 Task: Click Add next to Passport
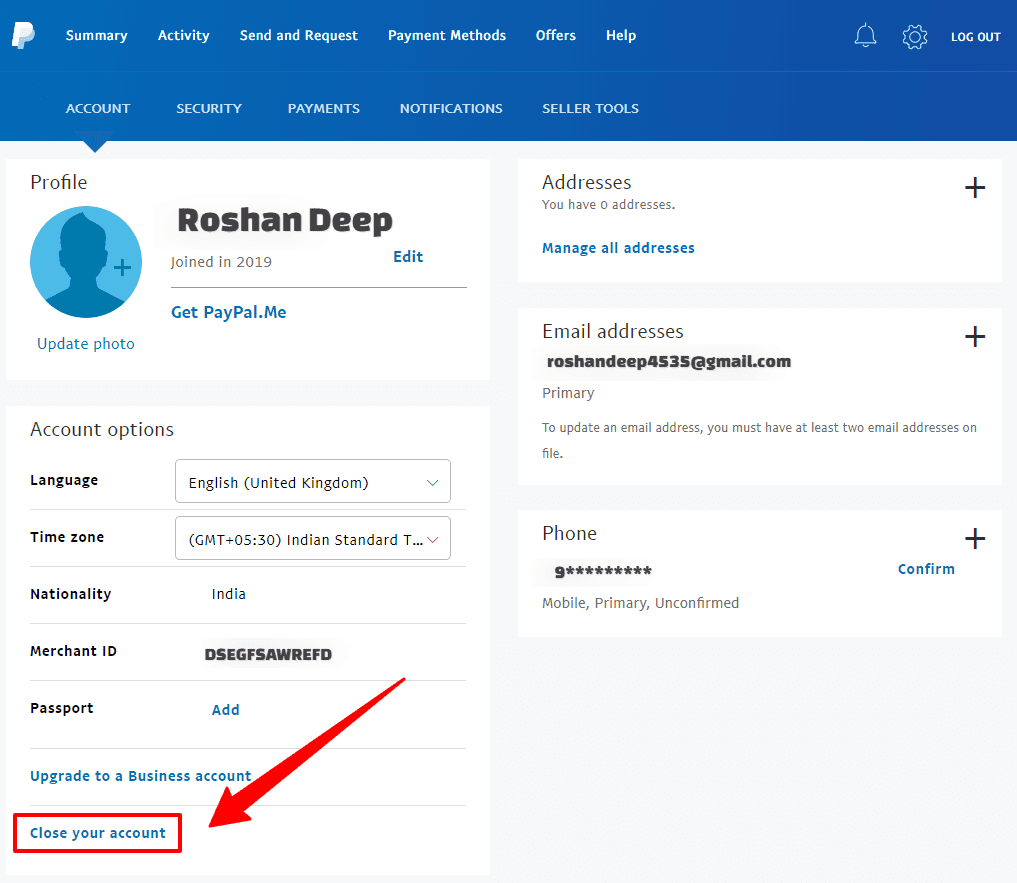pyautogui.click(x=225, y=709)
